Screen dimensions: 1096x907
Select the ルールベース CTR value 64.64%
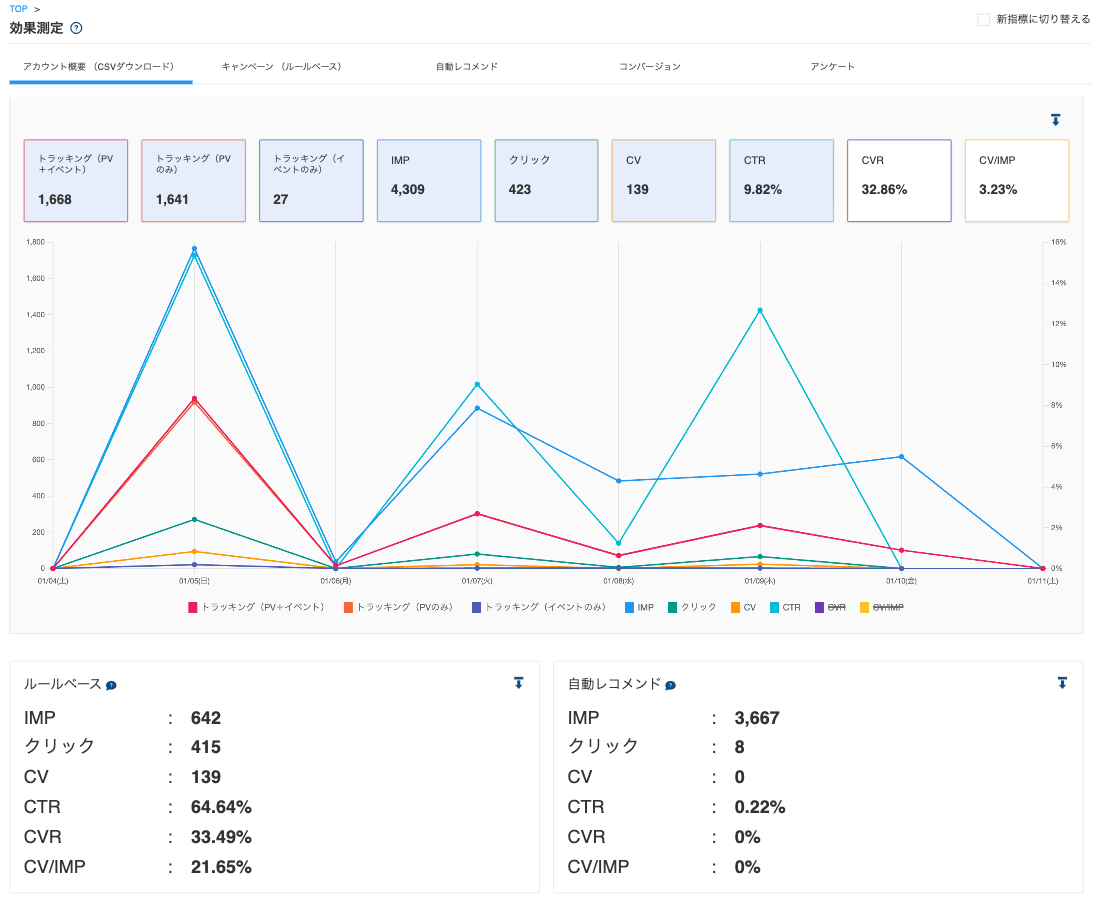point(221,807)
